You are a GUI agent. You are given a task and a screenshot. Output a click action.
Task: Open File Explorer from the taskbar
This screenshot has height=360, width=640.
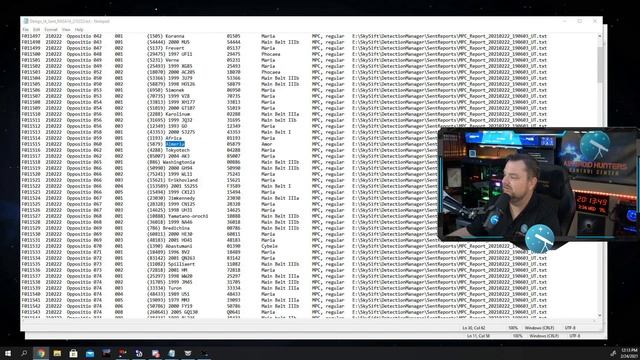pos(57,353)
